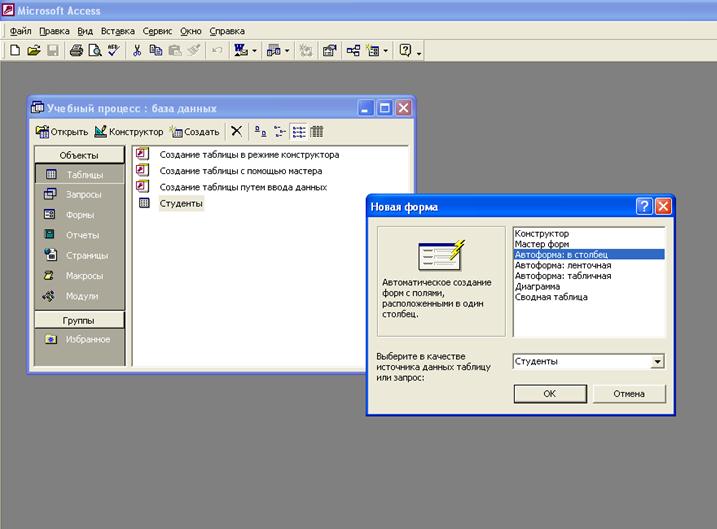Select Модули in the objects pane
Screen dimensions: 717x529
click(79, 296)
